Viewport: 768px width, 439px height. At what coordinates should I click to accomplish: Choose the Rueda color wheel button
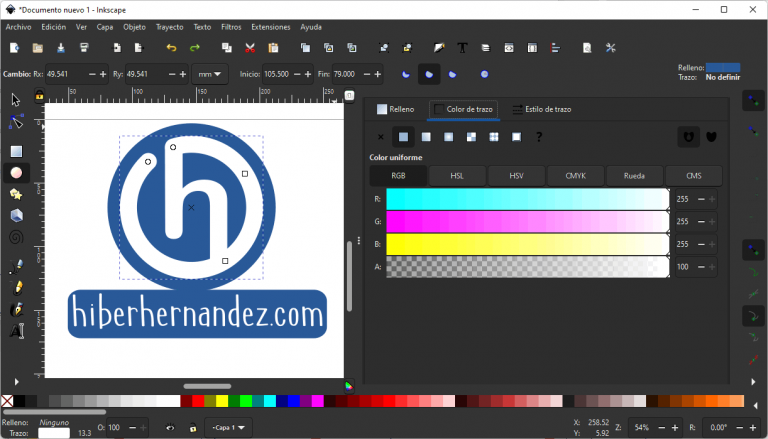[x=634, y=176]
